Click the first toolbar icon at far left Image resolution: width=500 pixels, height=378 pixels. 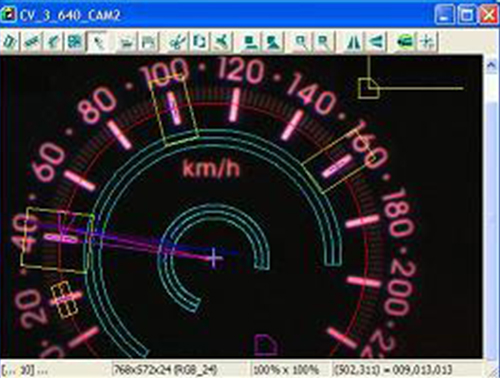pos(10,42)
